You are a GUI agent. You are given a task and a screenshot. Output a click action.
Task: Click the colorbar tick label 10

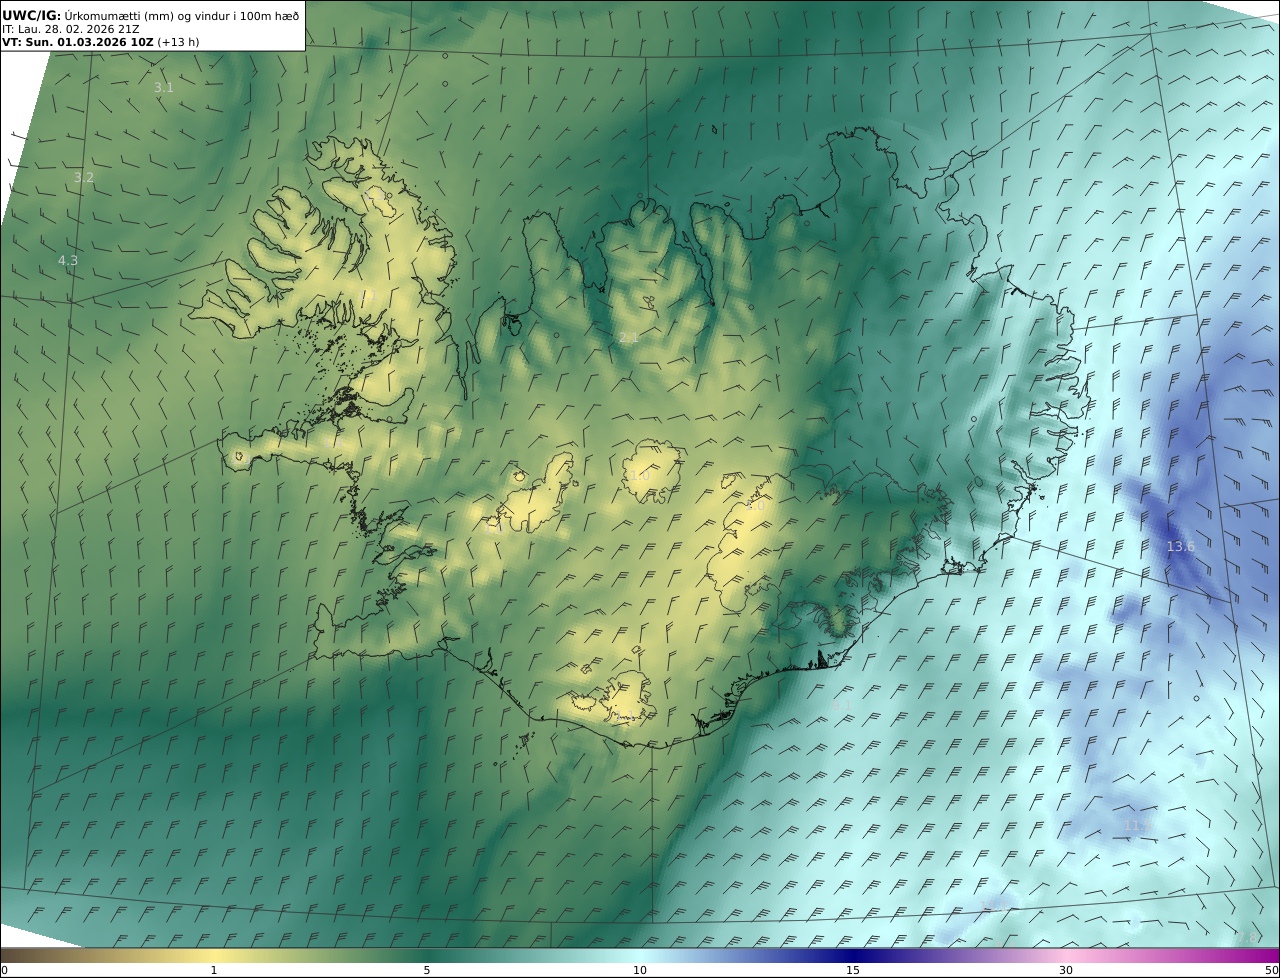click(640, 970)
